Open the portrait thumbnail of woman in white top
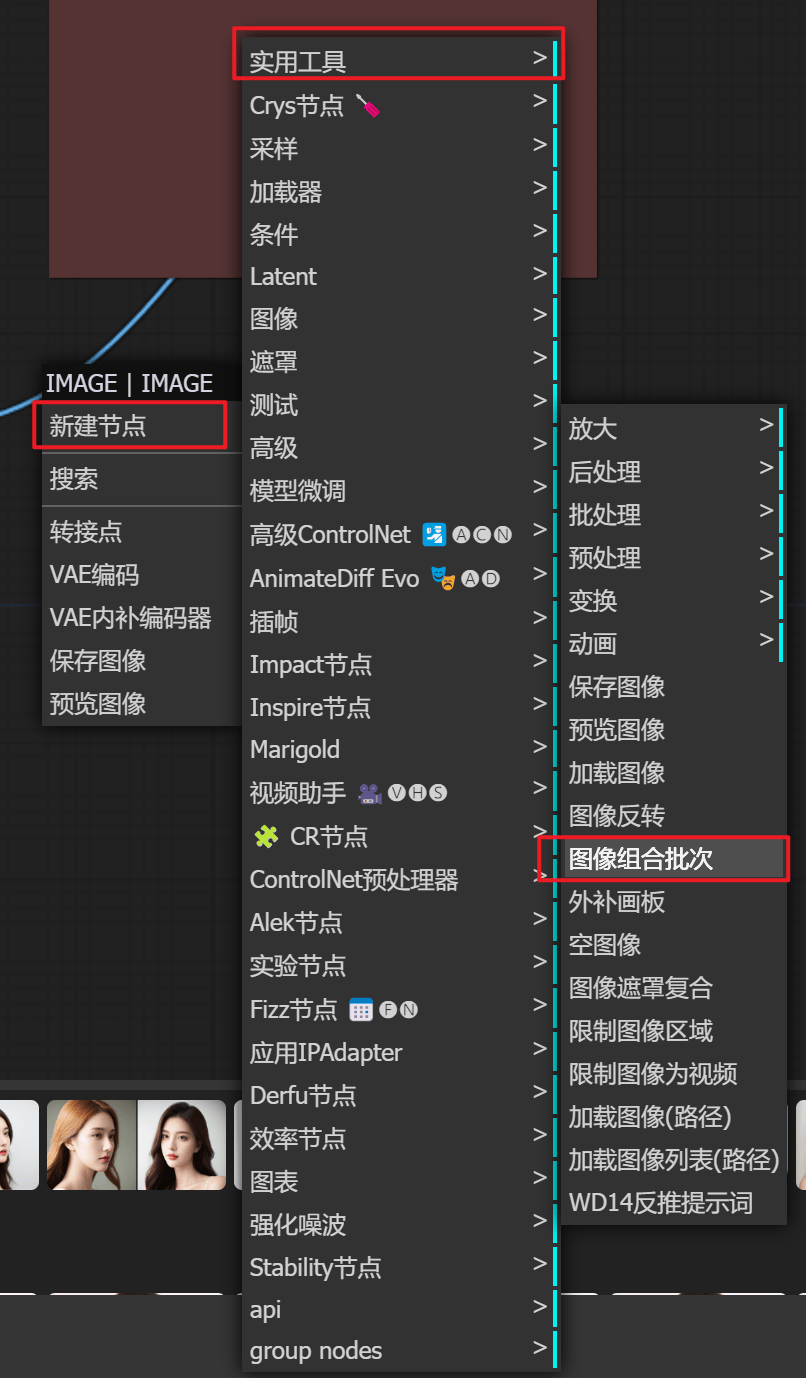 (181, 1145)
